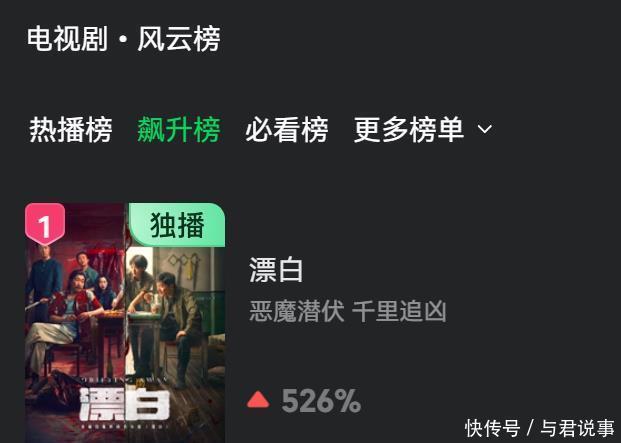Click the 与君说事 watermark label
Image resolution: width=621 pixels, height=443 pixels.
[x=577, y=428]
